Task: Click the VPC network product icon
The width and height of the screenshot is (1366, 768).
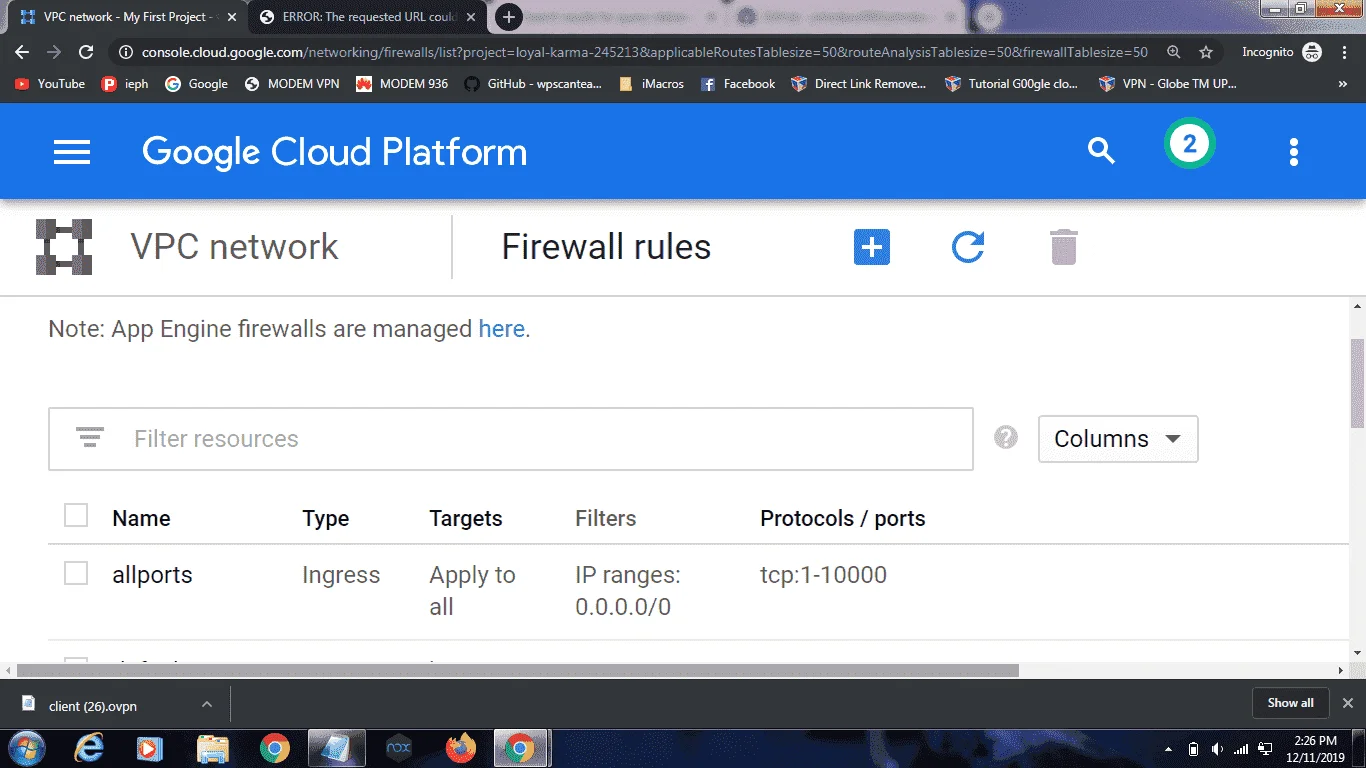Action: [x=64, y=247]
